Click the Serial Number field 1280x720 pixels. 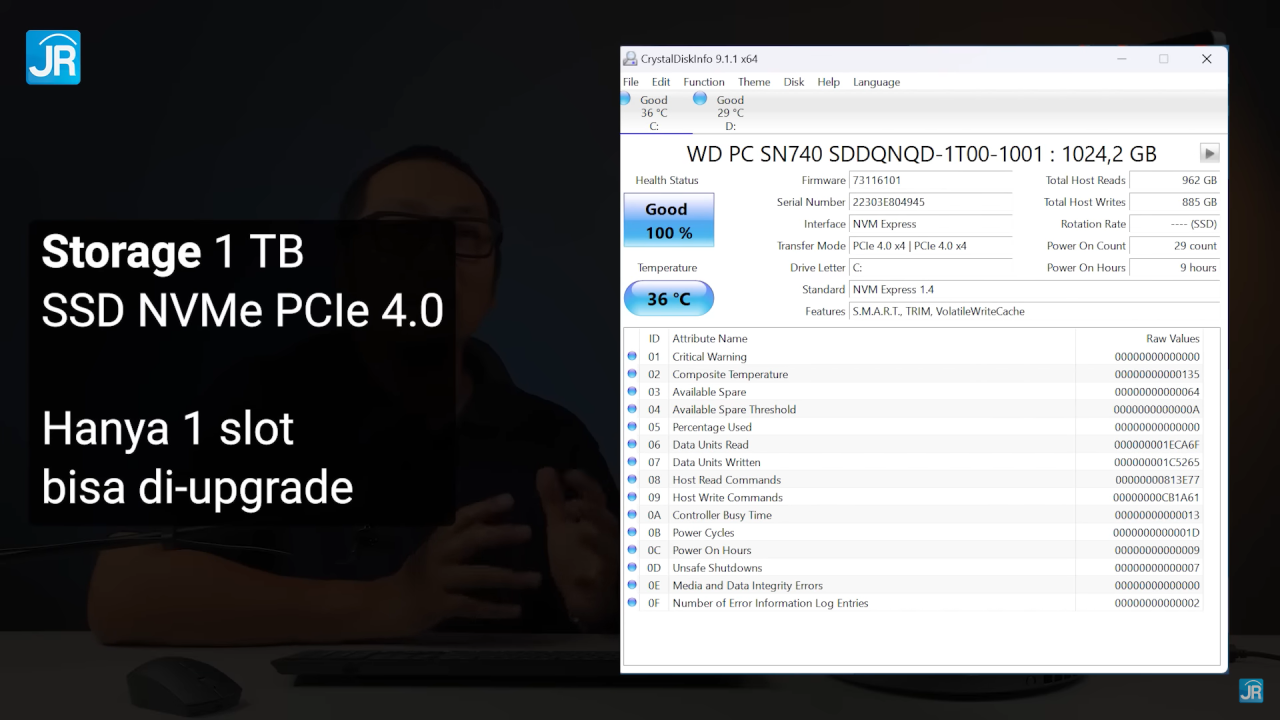coord(930,202)
